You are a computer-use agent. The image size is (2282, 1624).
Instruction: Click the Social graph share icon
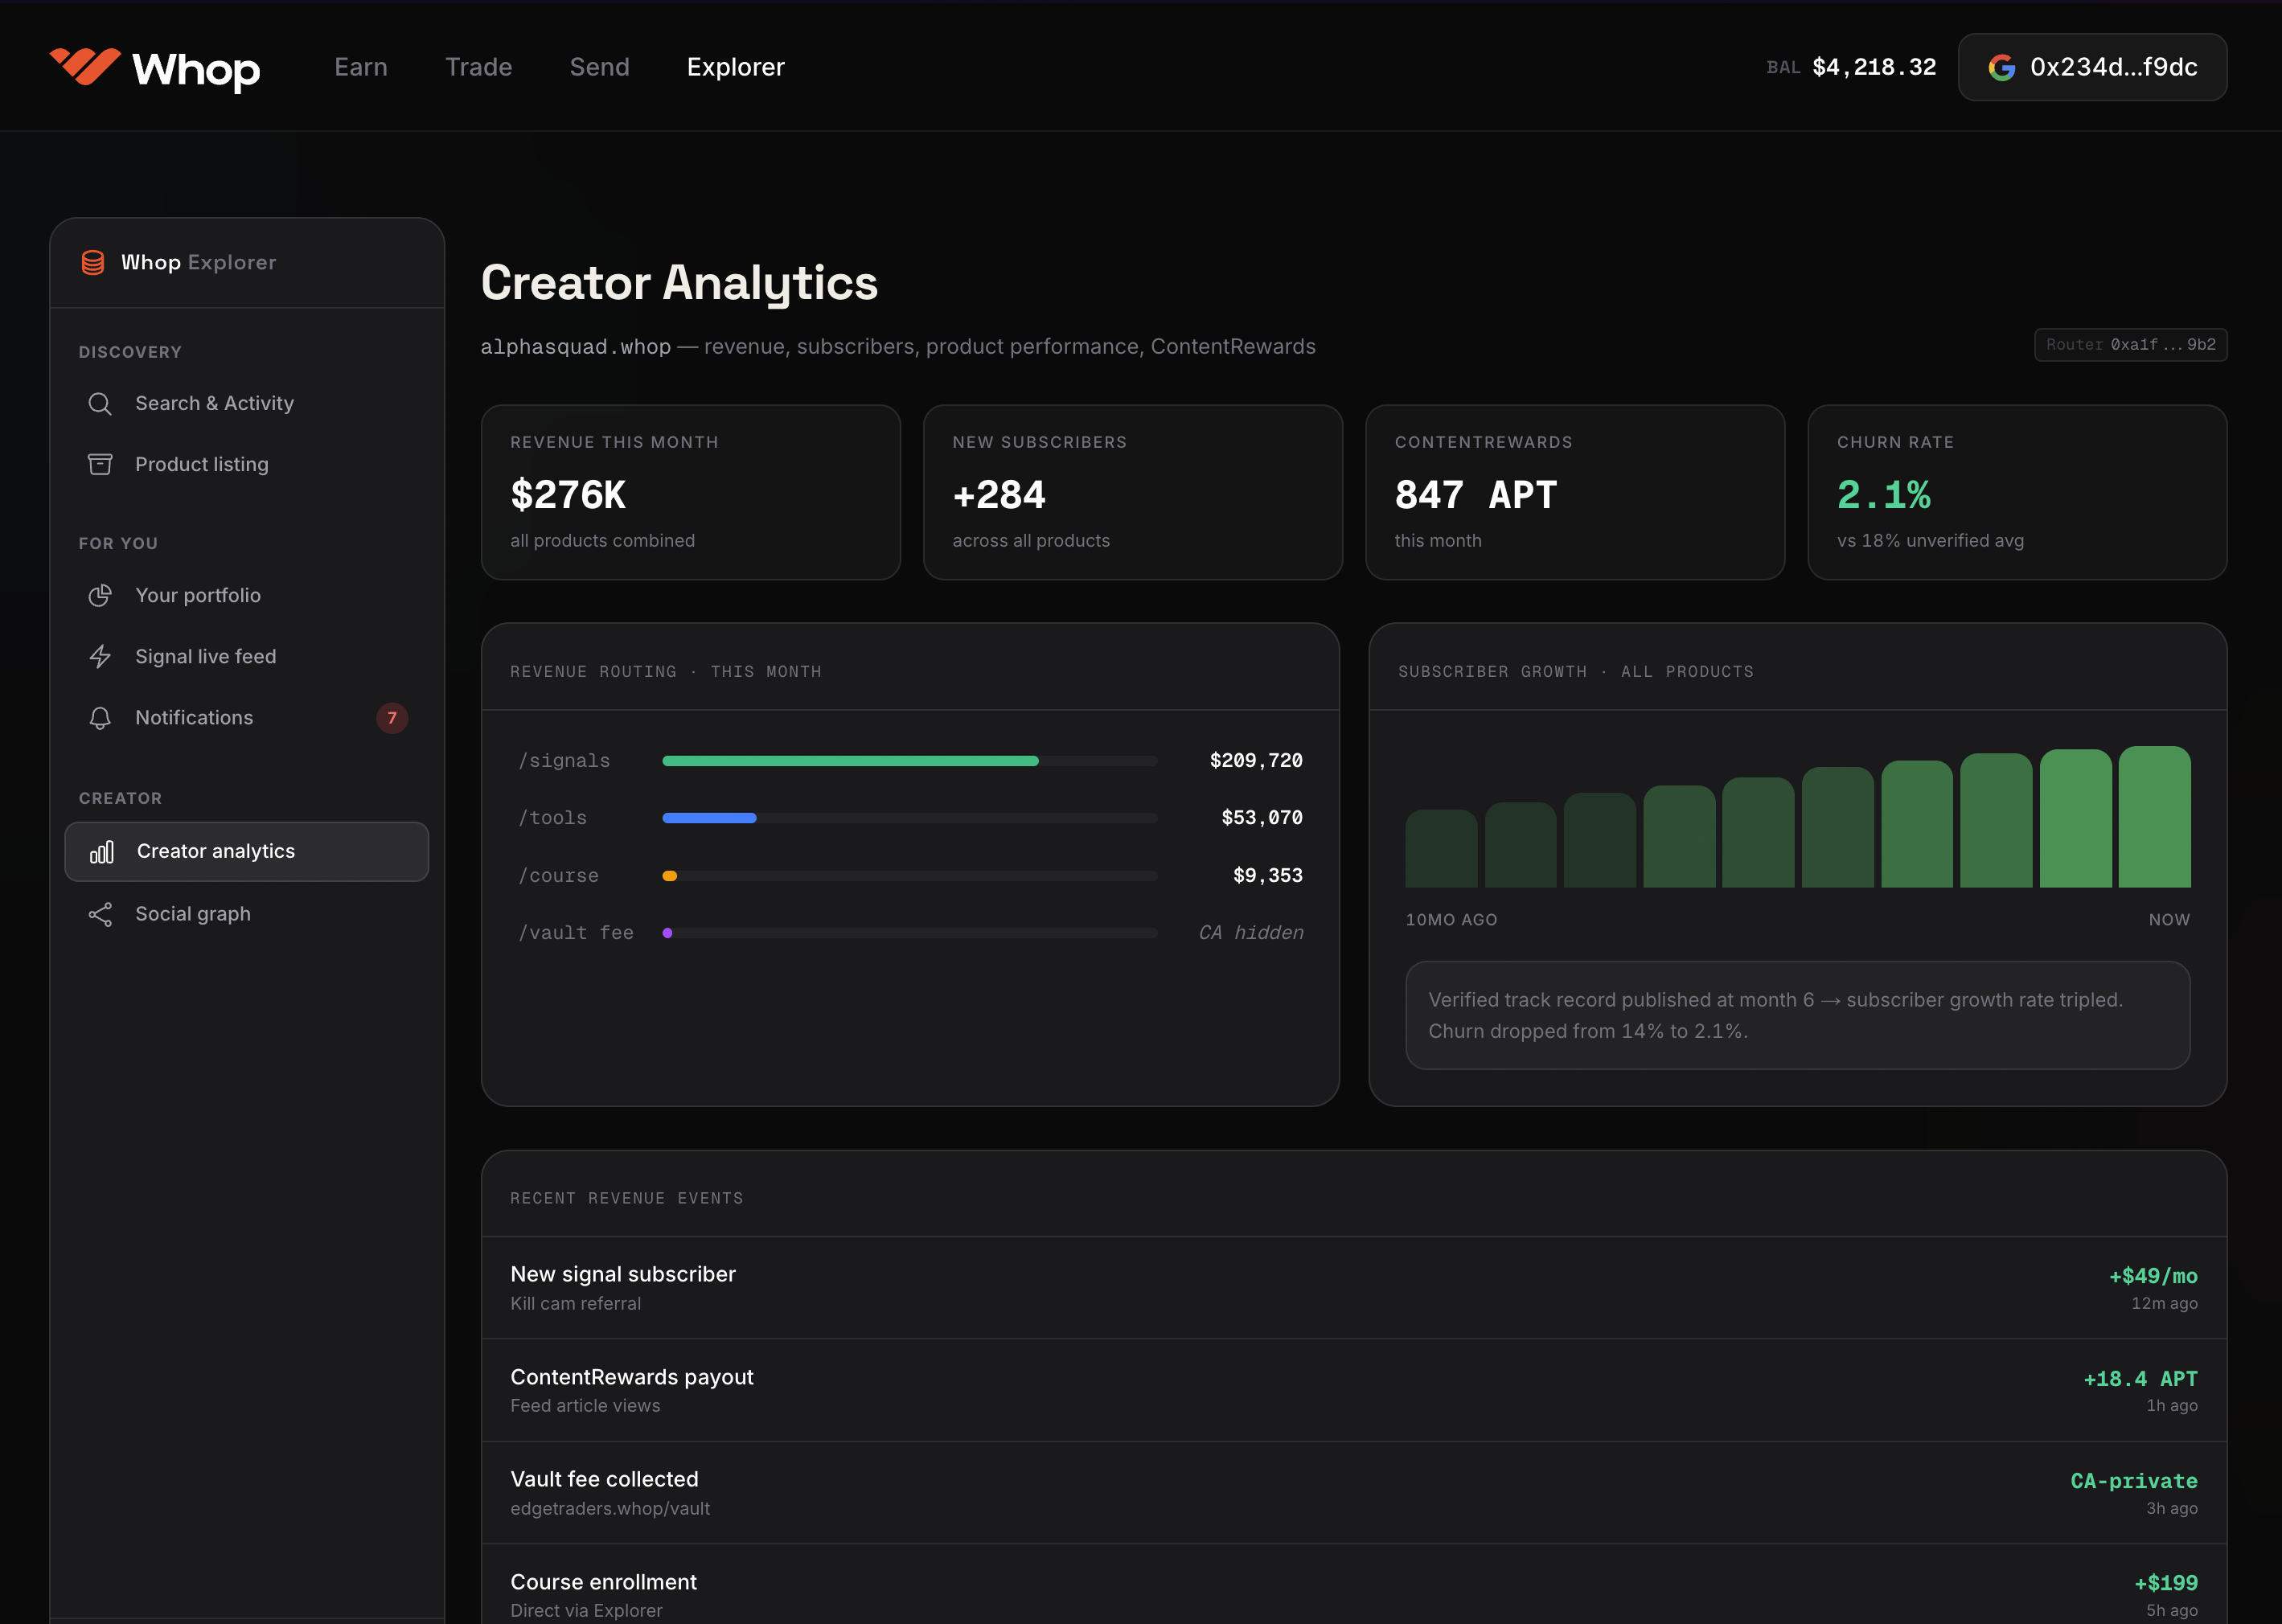click(x=100, y=914)
